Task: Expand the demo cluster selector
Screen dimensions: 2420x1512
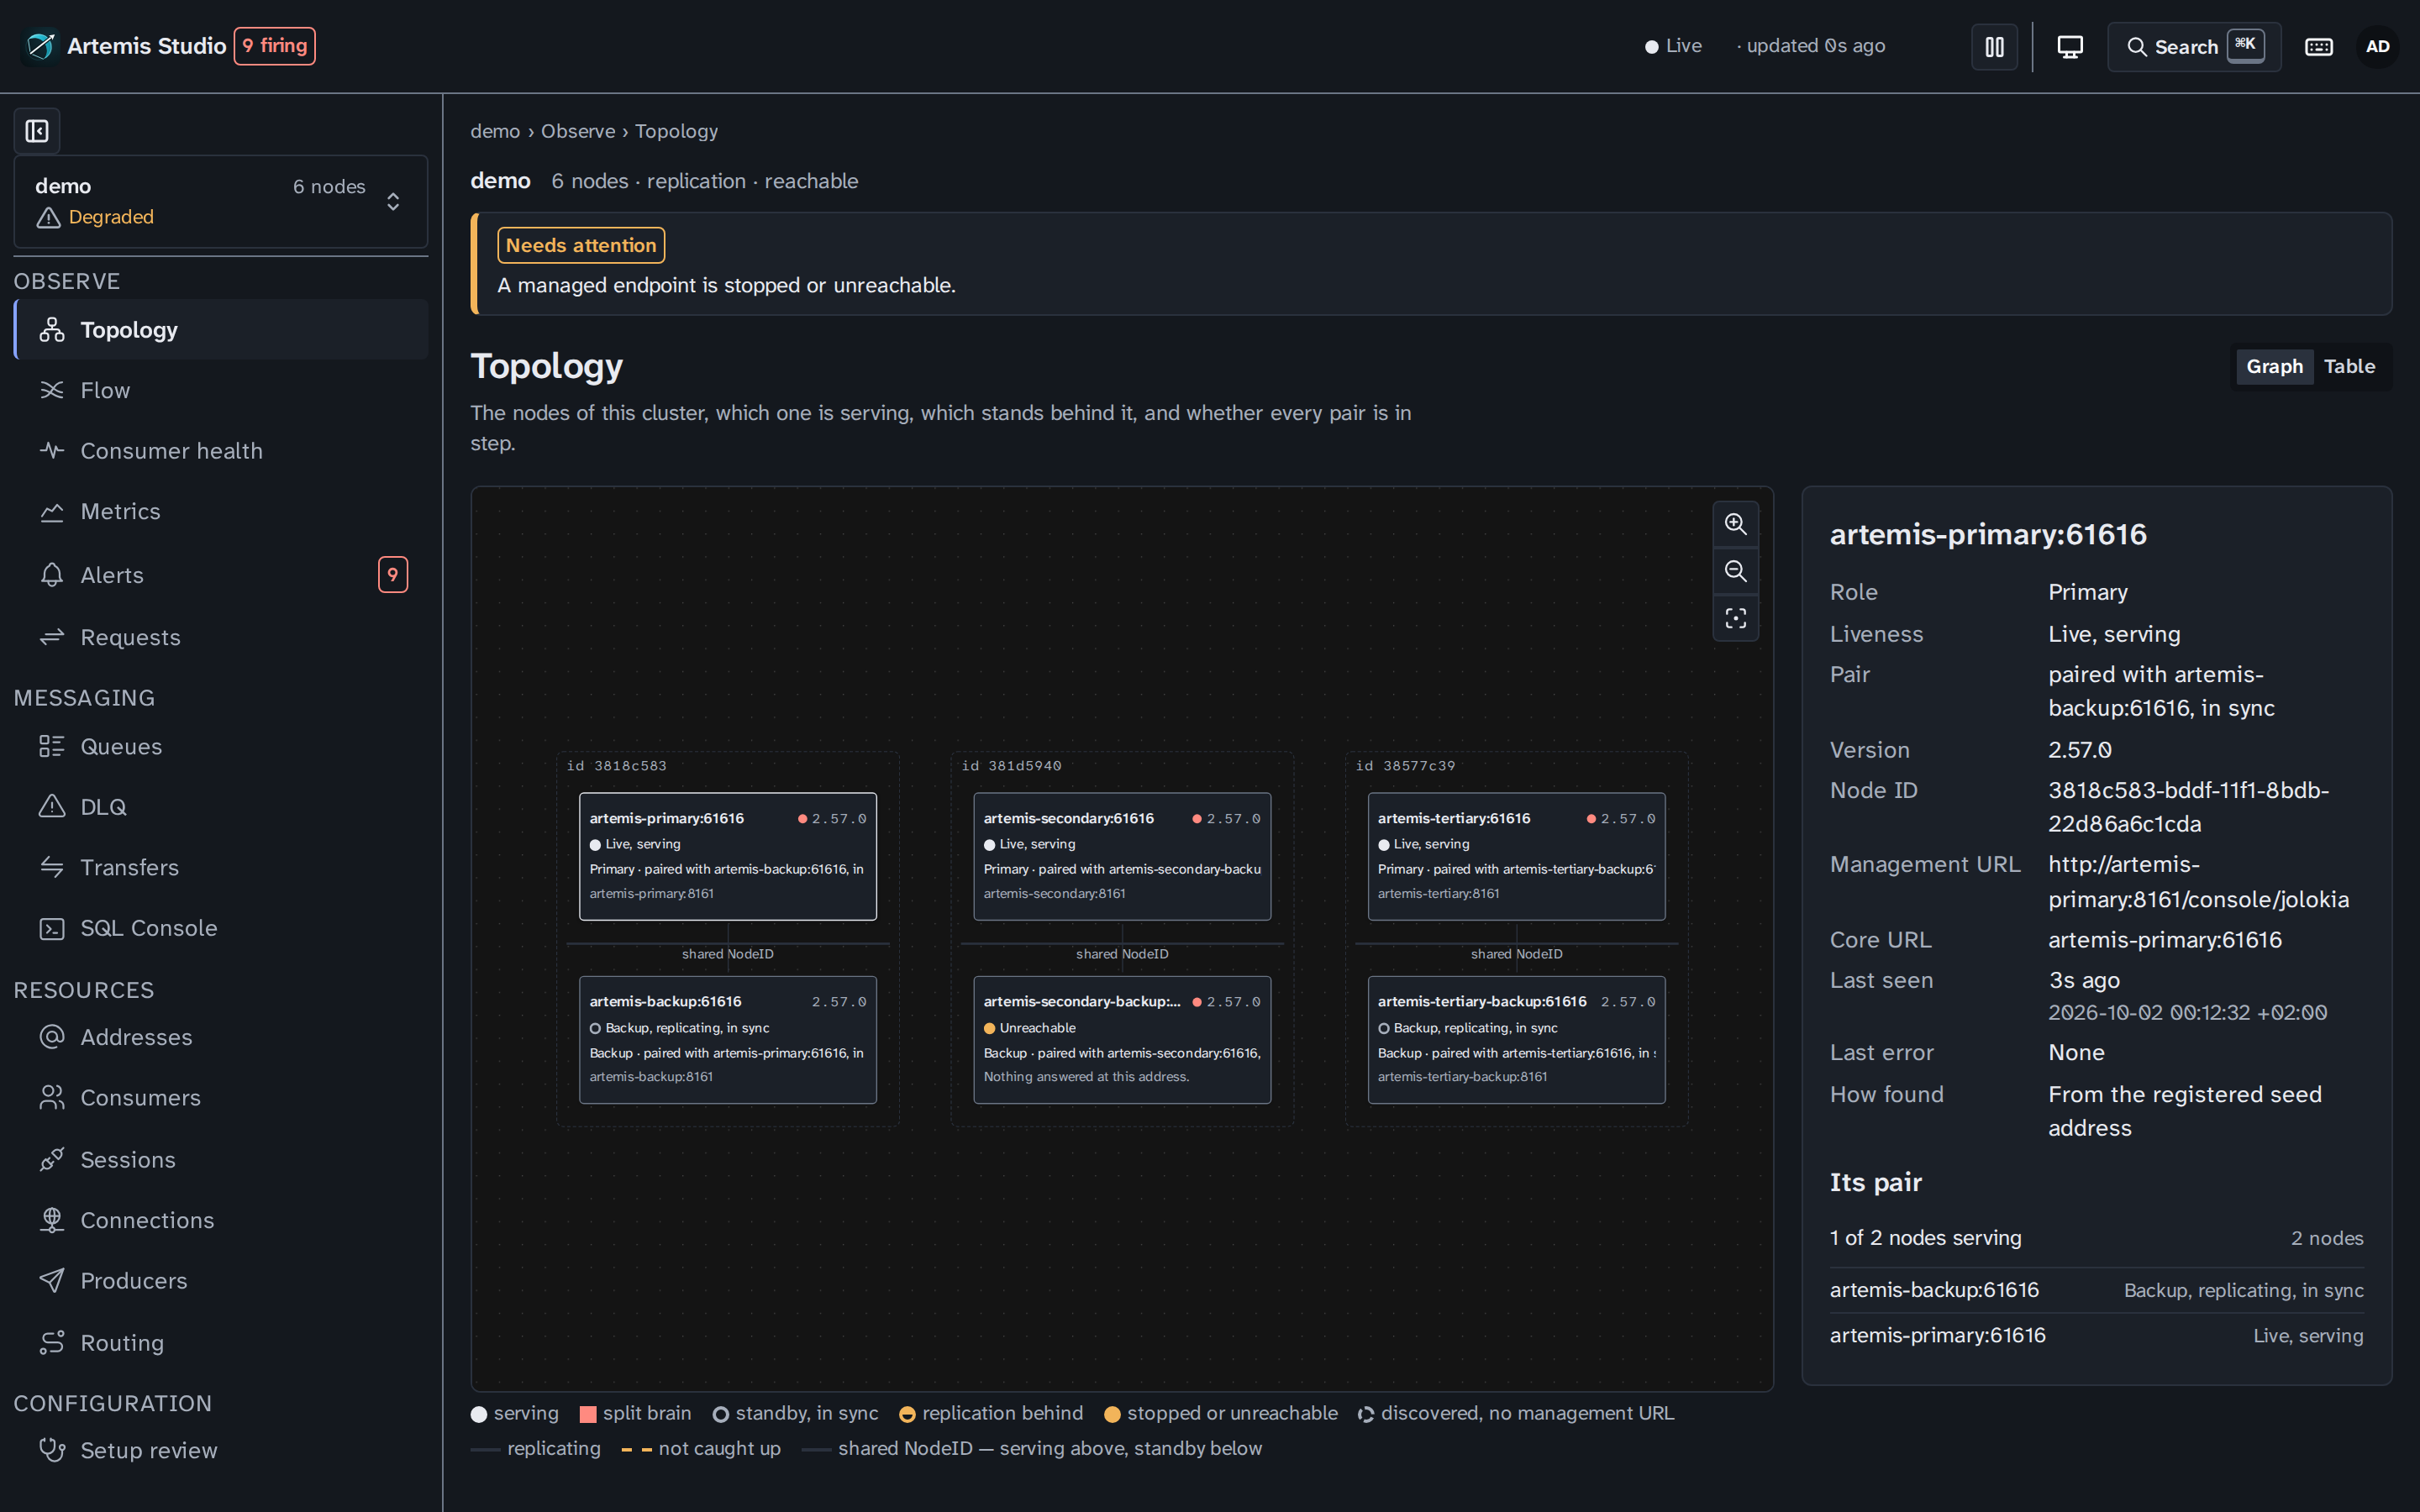Action: (x=221, y=201)
